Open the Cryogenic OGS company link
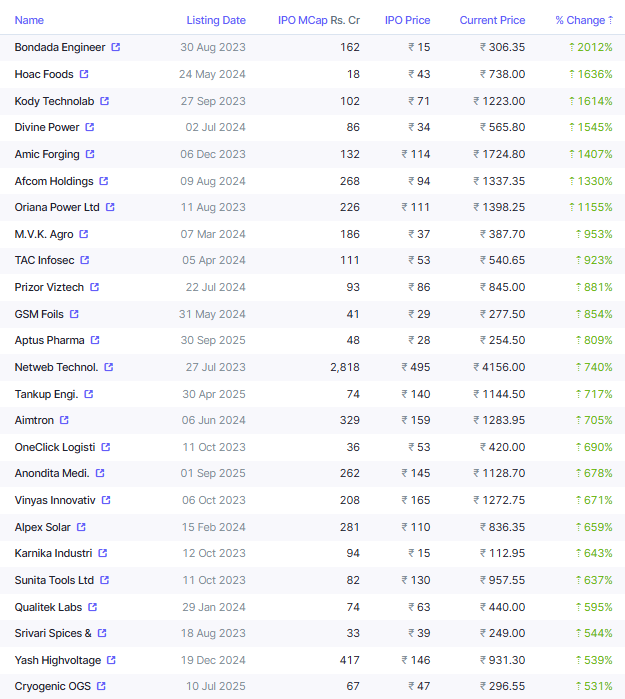 coord(53,686)
